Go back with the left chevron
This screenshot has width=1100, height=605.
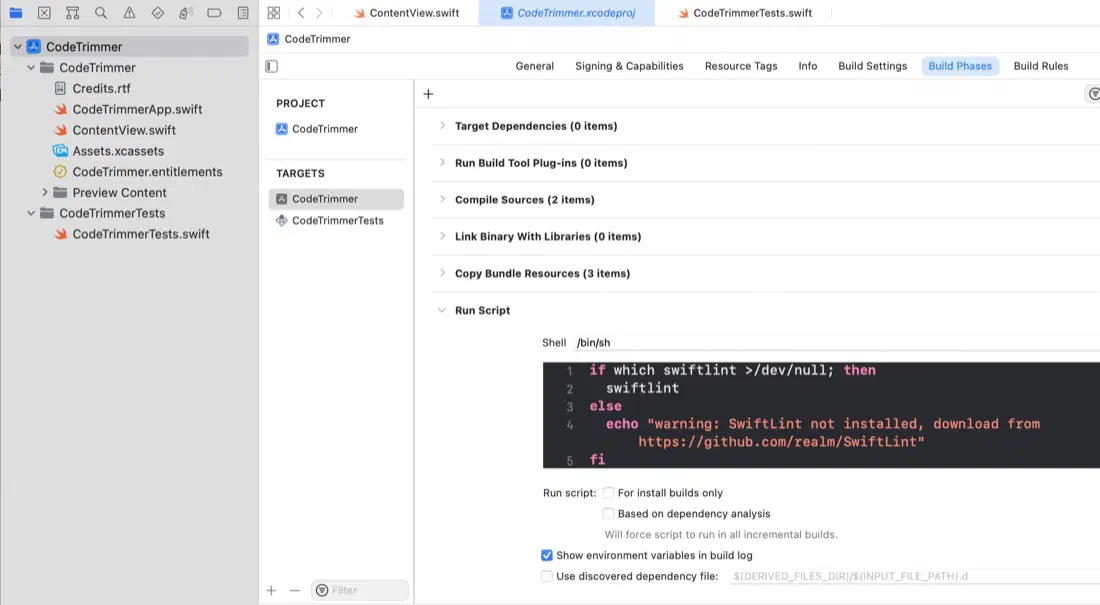[301, 13]
